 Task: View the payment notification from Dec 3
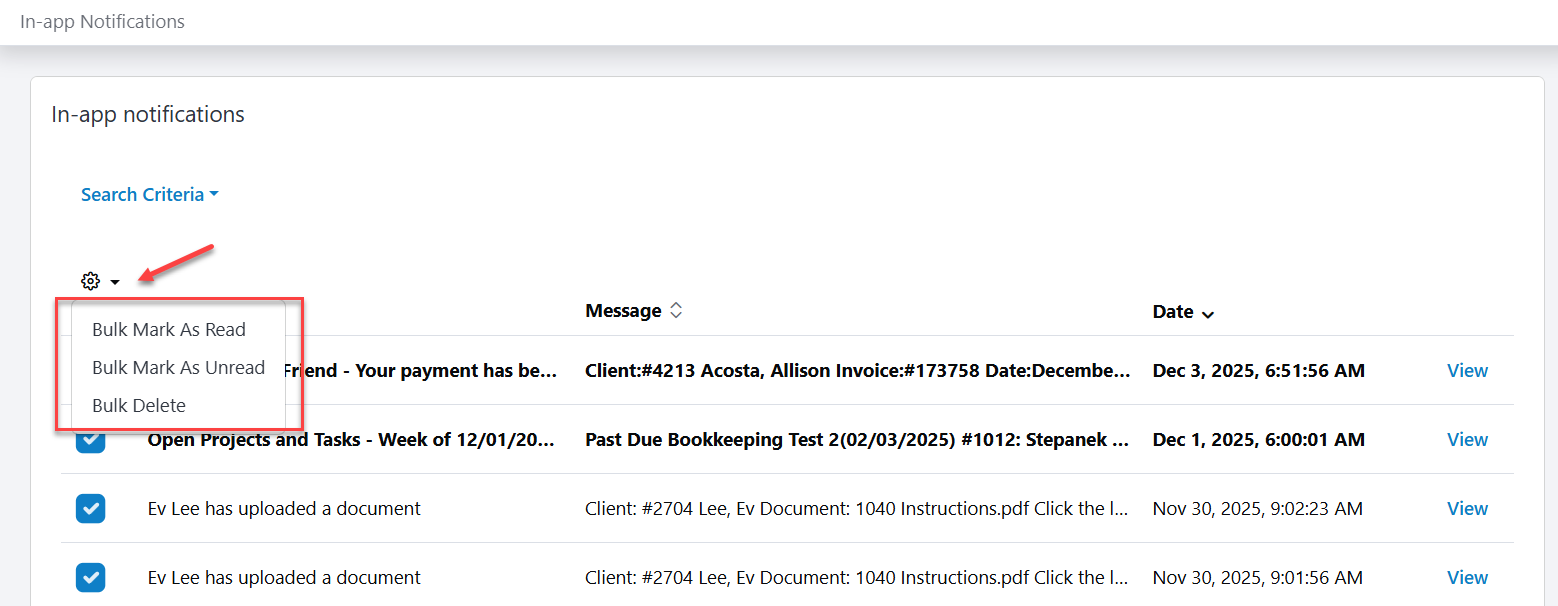tap(1467, 370)
